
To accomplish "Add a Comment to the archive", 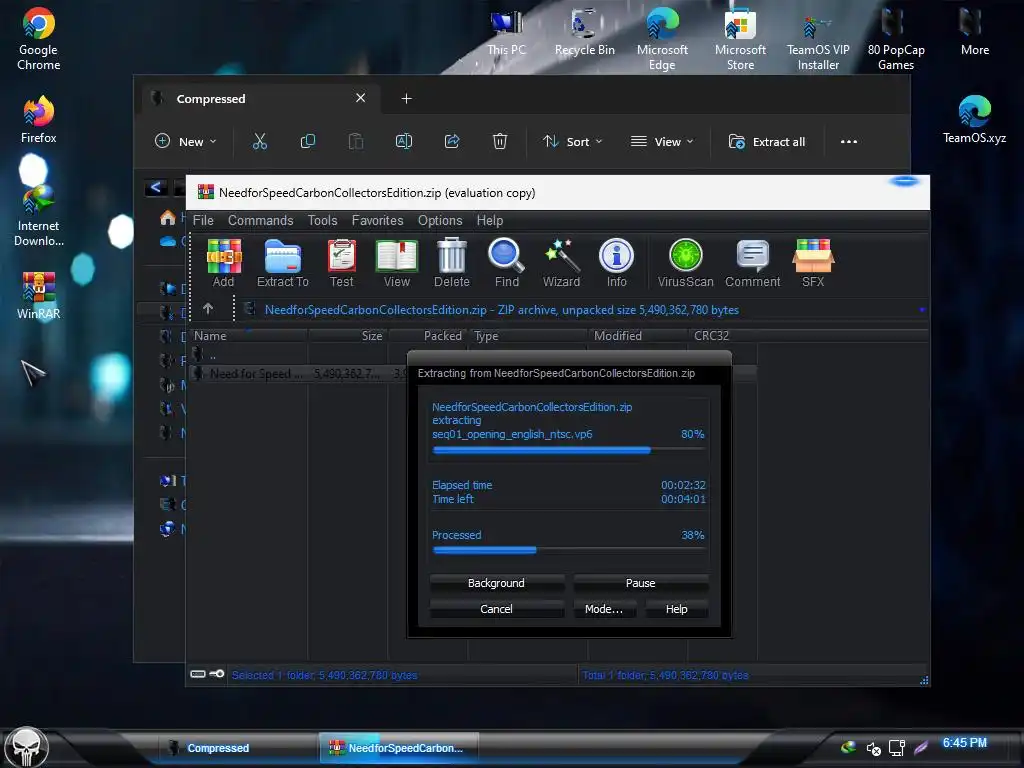I will [x=752, y=263].
